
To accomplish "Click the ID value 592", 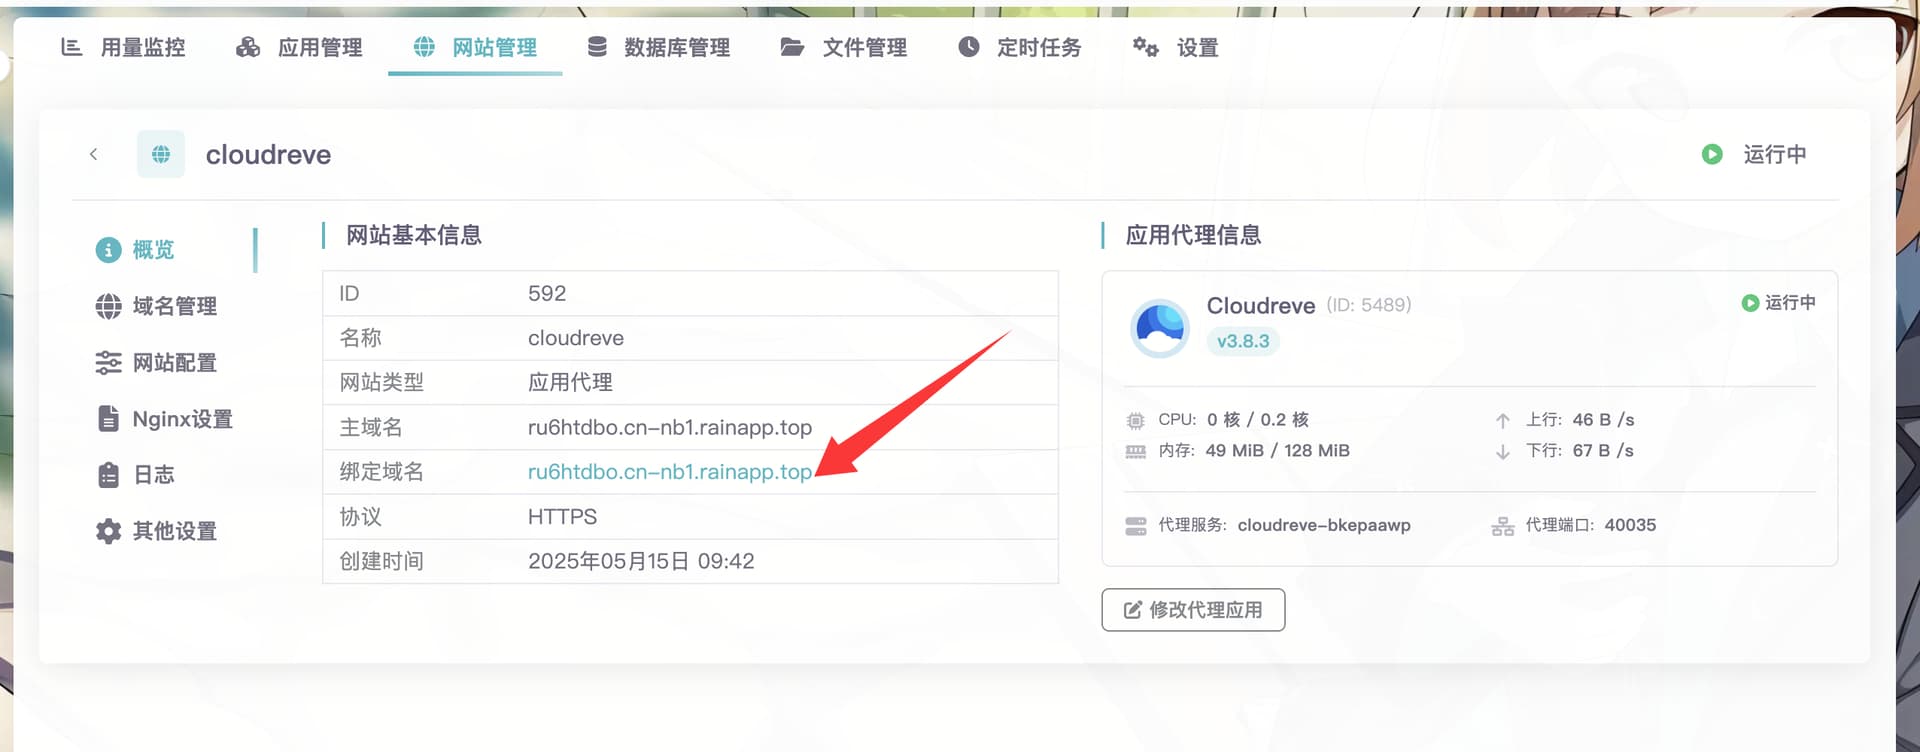I will (x=547, y=293).
